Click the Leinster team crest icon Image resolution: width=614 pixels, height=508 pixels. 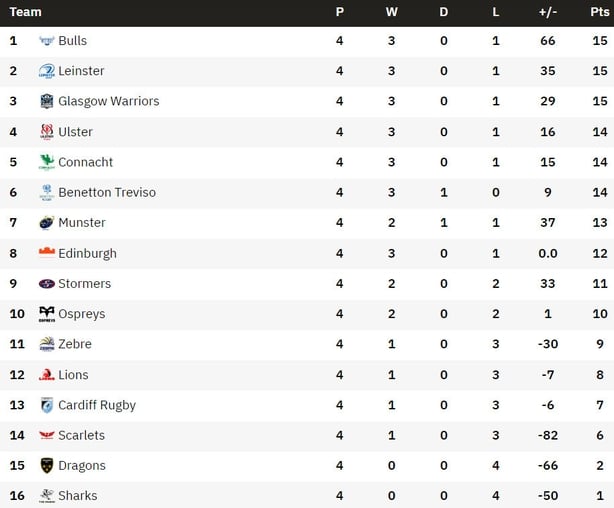[47, 71]
